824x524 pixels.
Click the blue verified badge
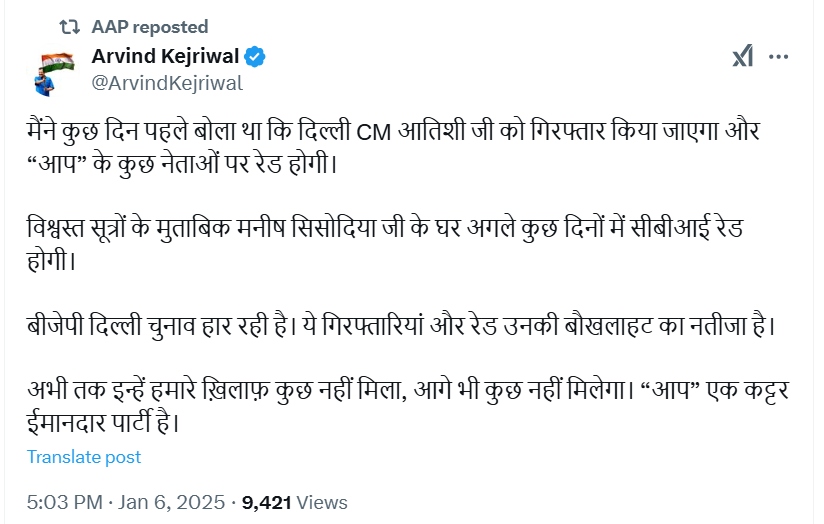point(256,56)
